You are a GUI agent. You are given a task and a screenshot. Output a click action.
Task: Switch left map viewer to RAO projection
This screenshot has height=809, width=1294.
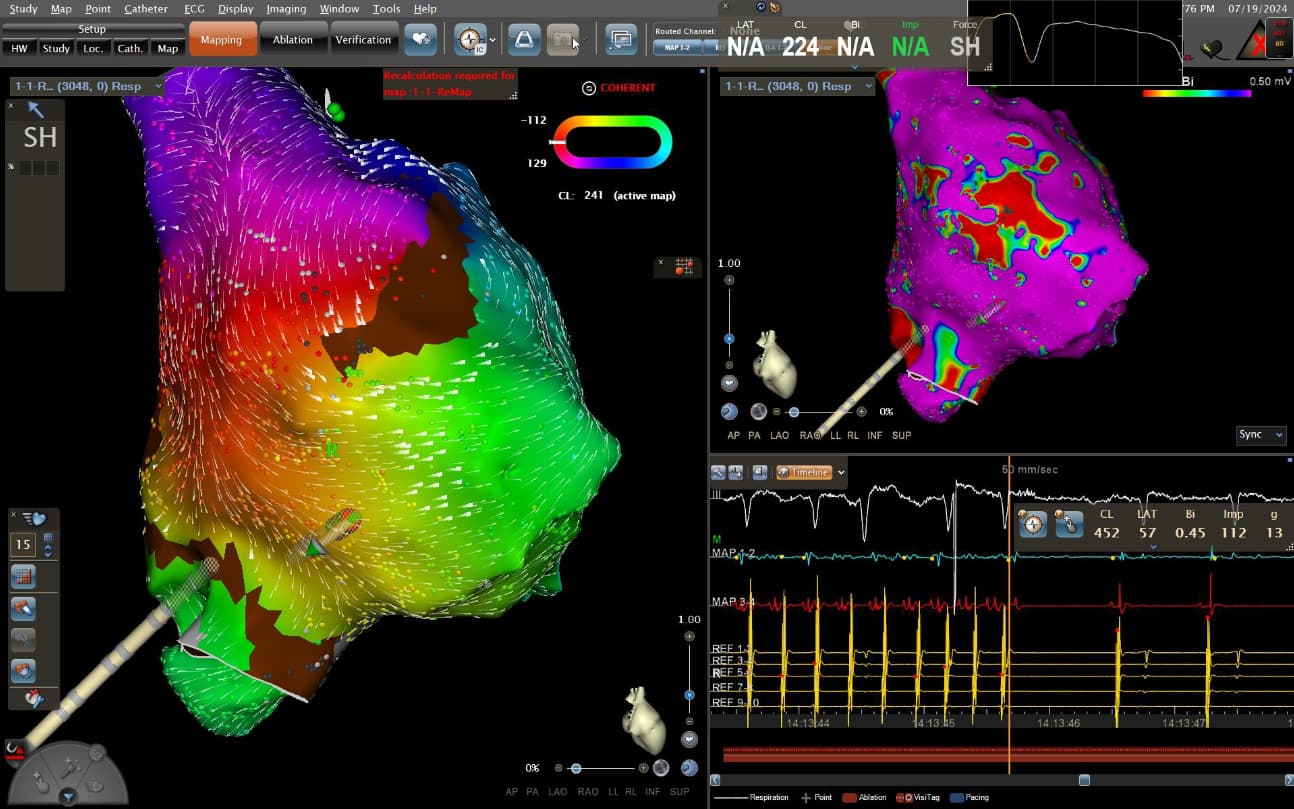coord(588,792)
